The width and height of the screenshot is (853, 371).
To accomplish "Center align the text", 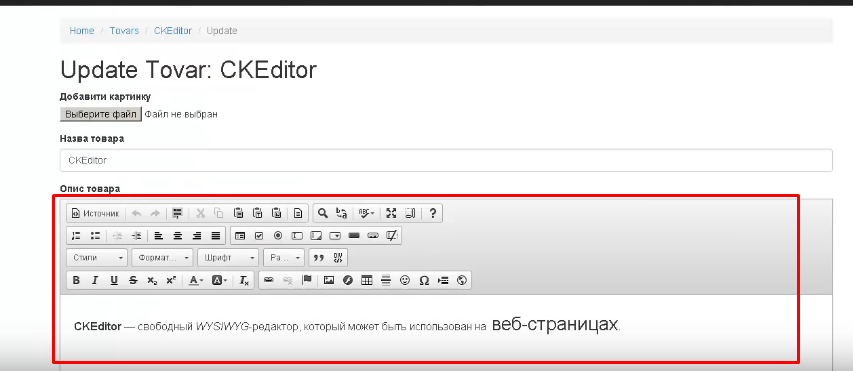I will pos(177,236).
